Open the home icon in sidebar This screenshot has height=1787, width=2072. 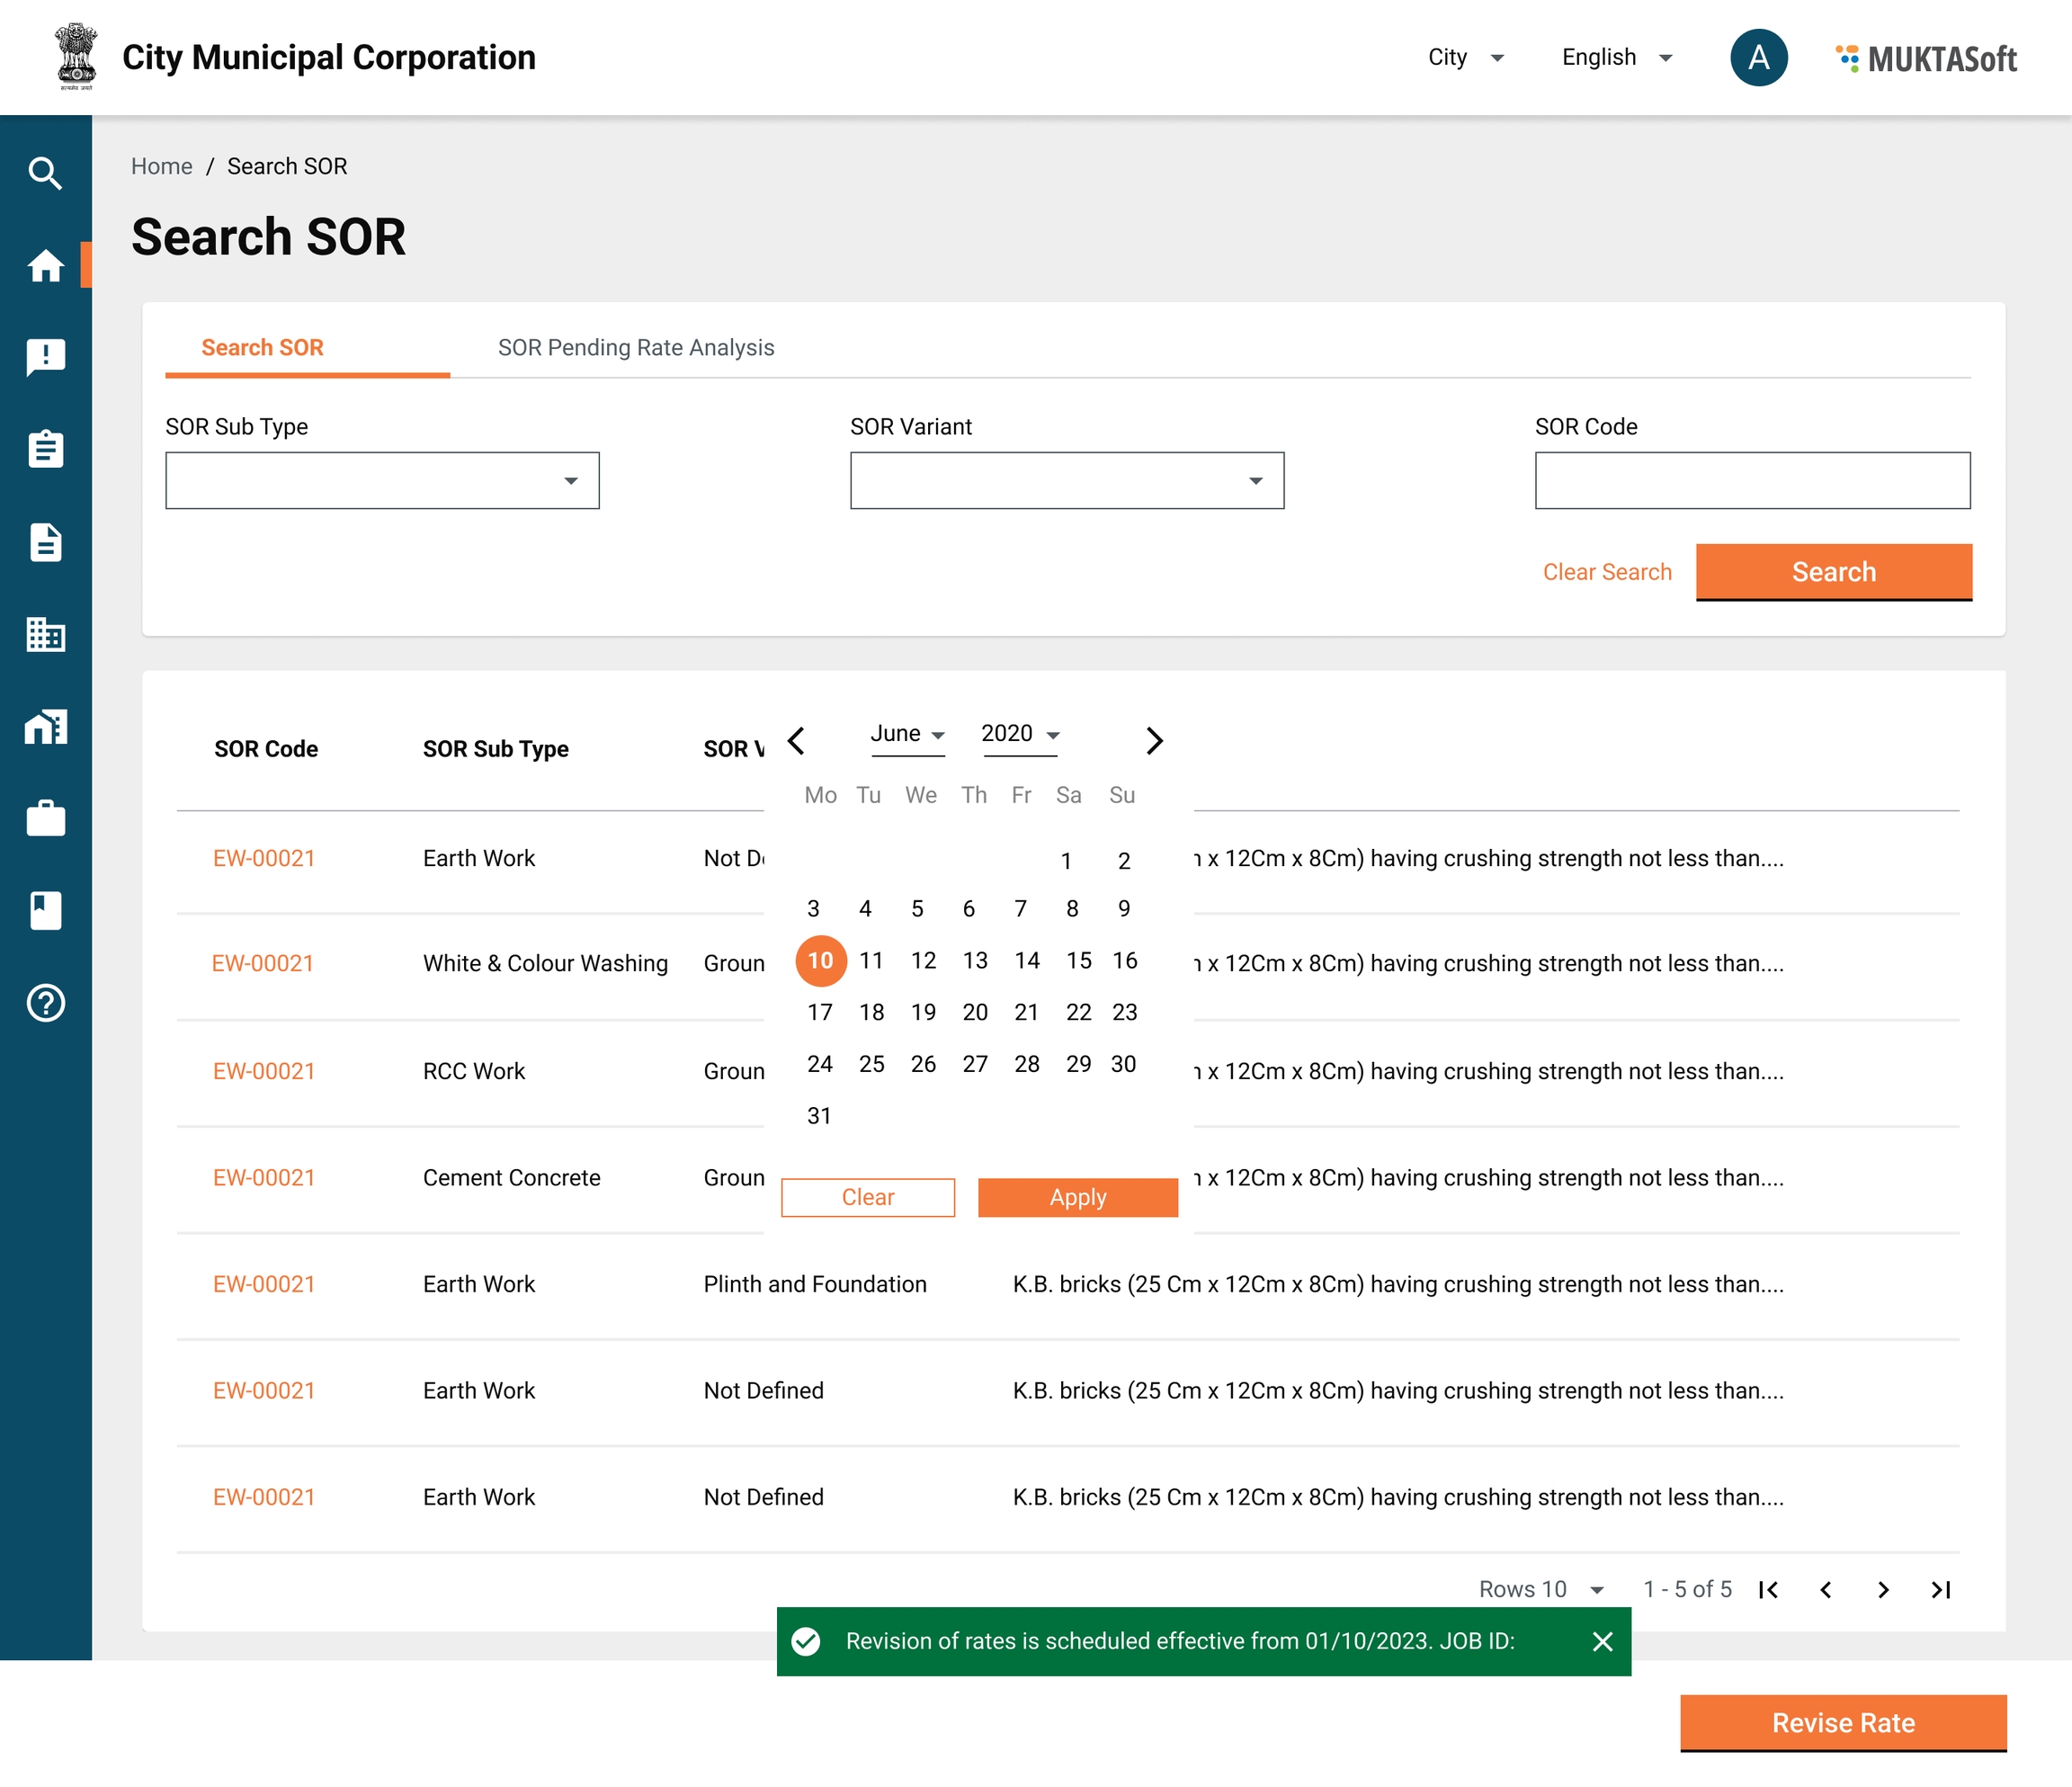click(x=45, y=265)
